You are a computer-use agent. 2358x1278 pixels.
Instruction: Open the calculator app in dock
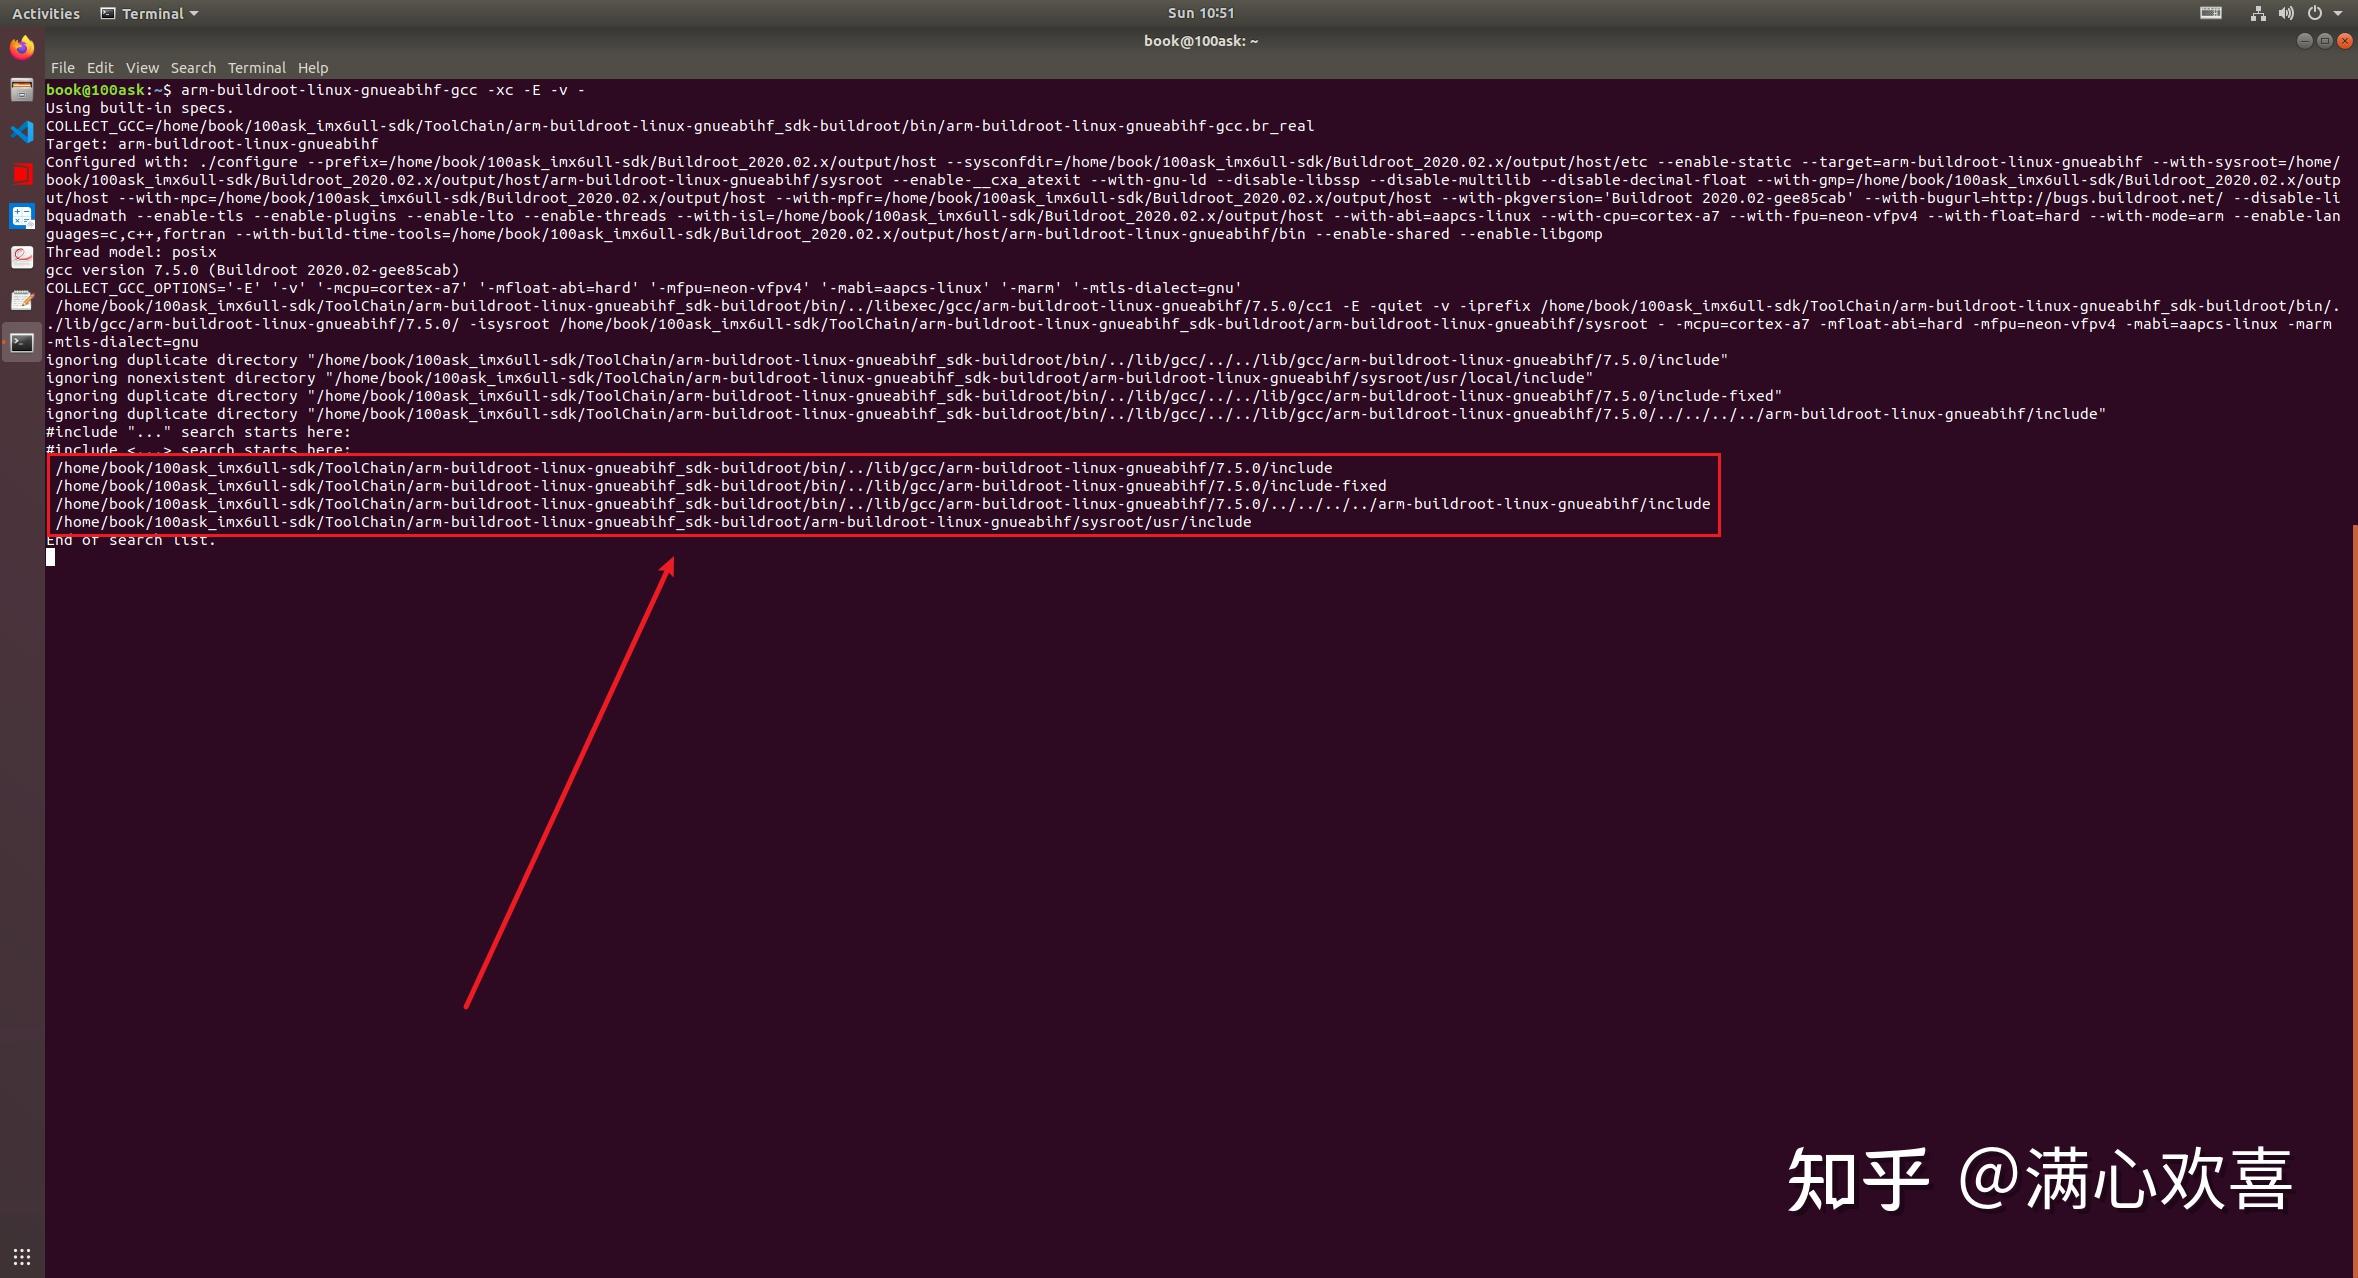pos(22,216)
